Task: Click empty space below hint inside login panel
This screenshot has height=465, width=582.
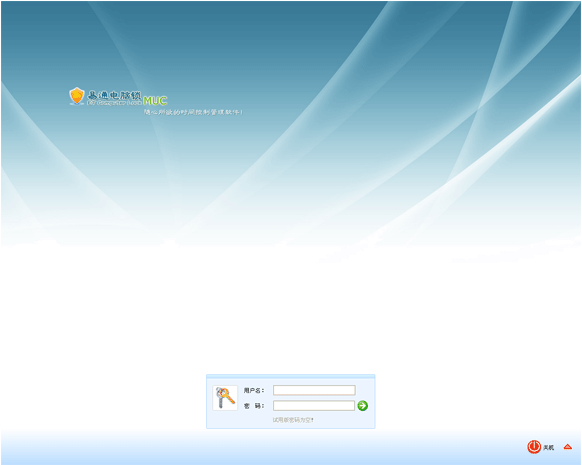Action: coord(291,426)
